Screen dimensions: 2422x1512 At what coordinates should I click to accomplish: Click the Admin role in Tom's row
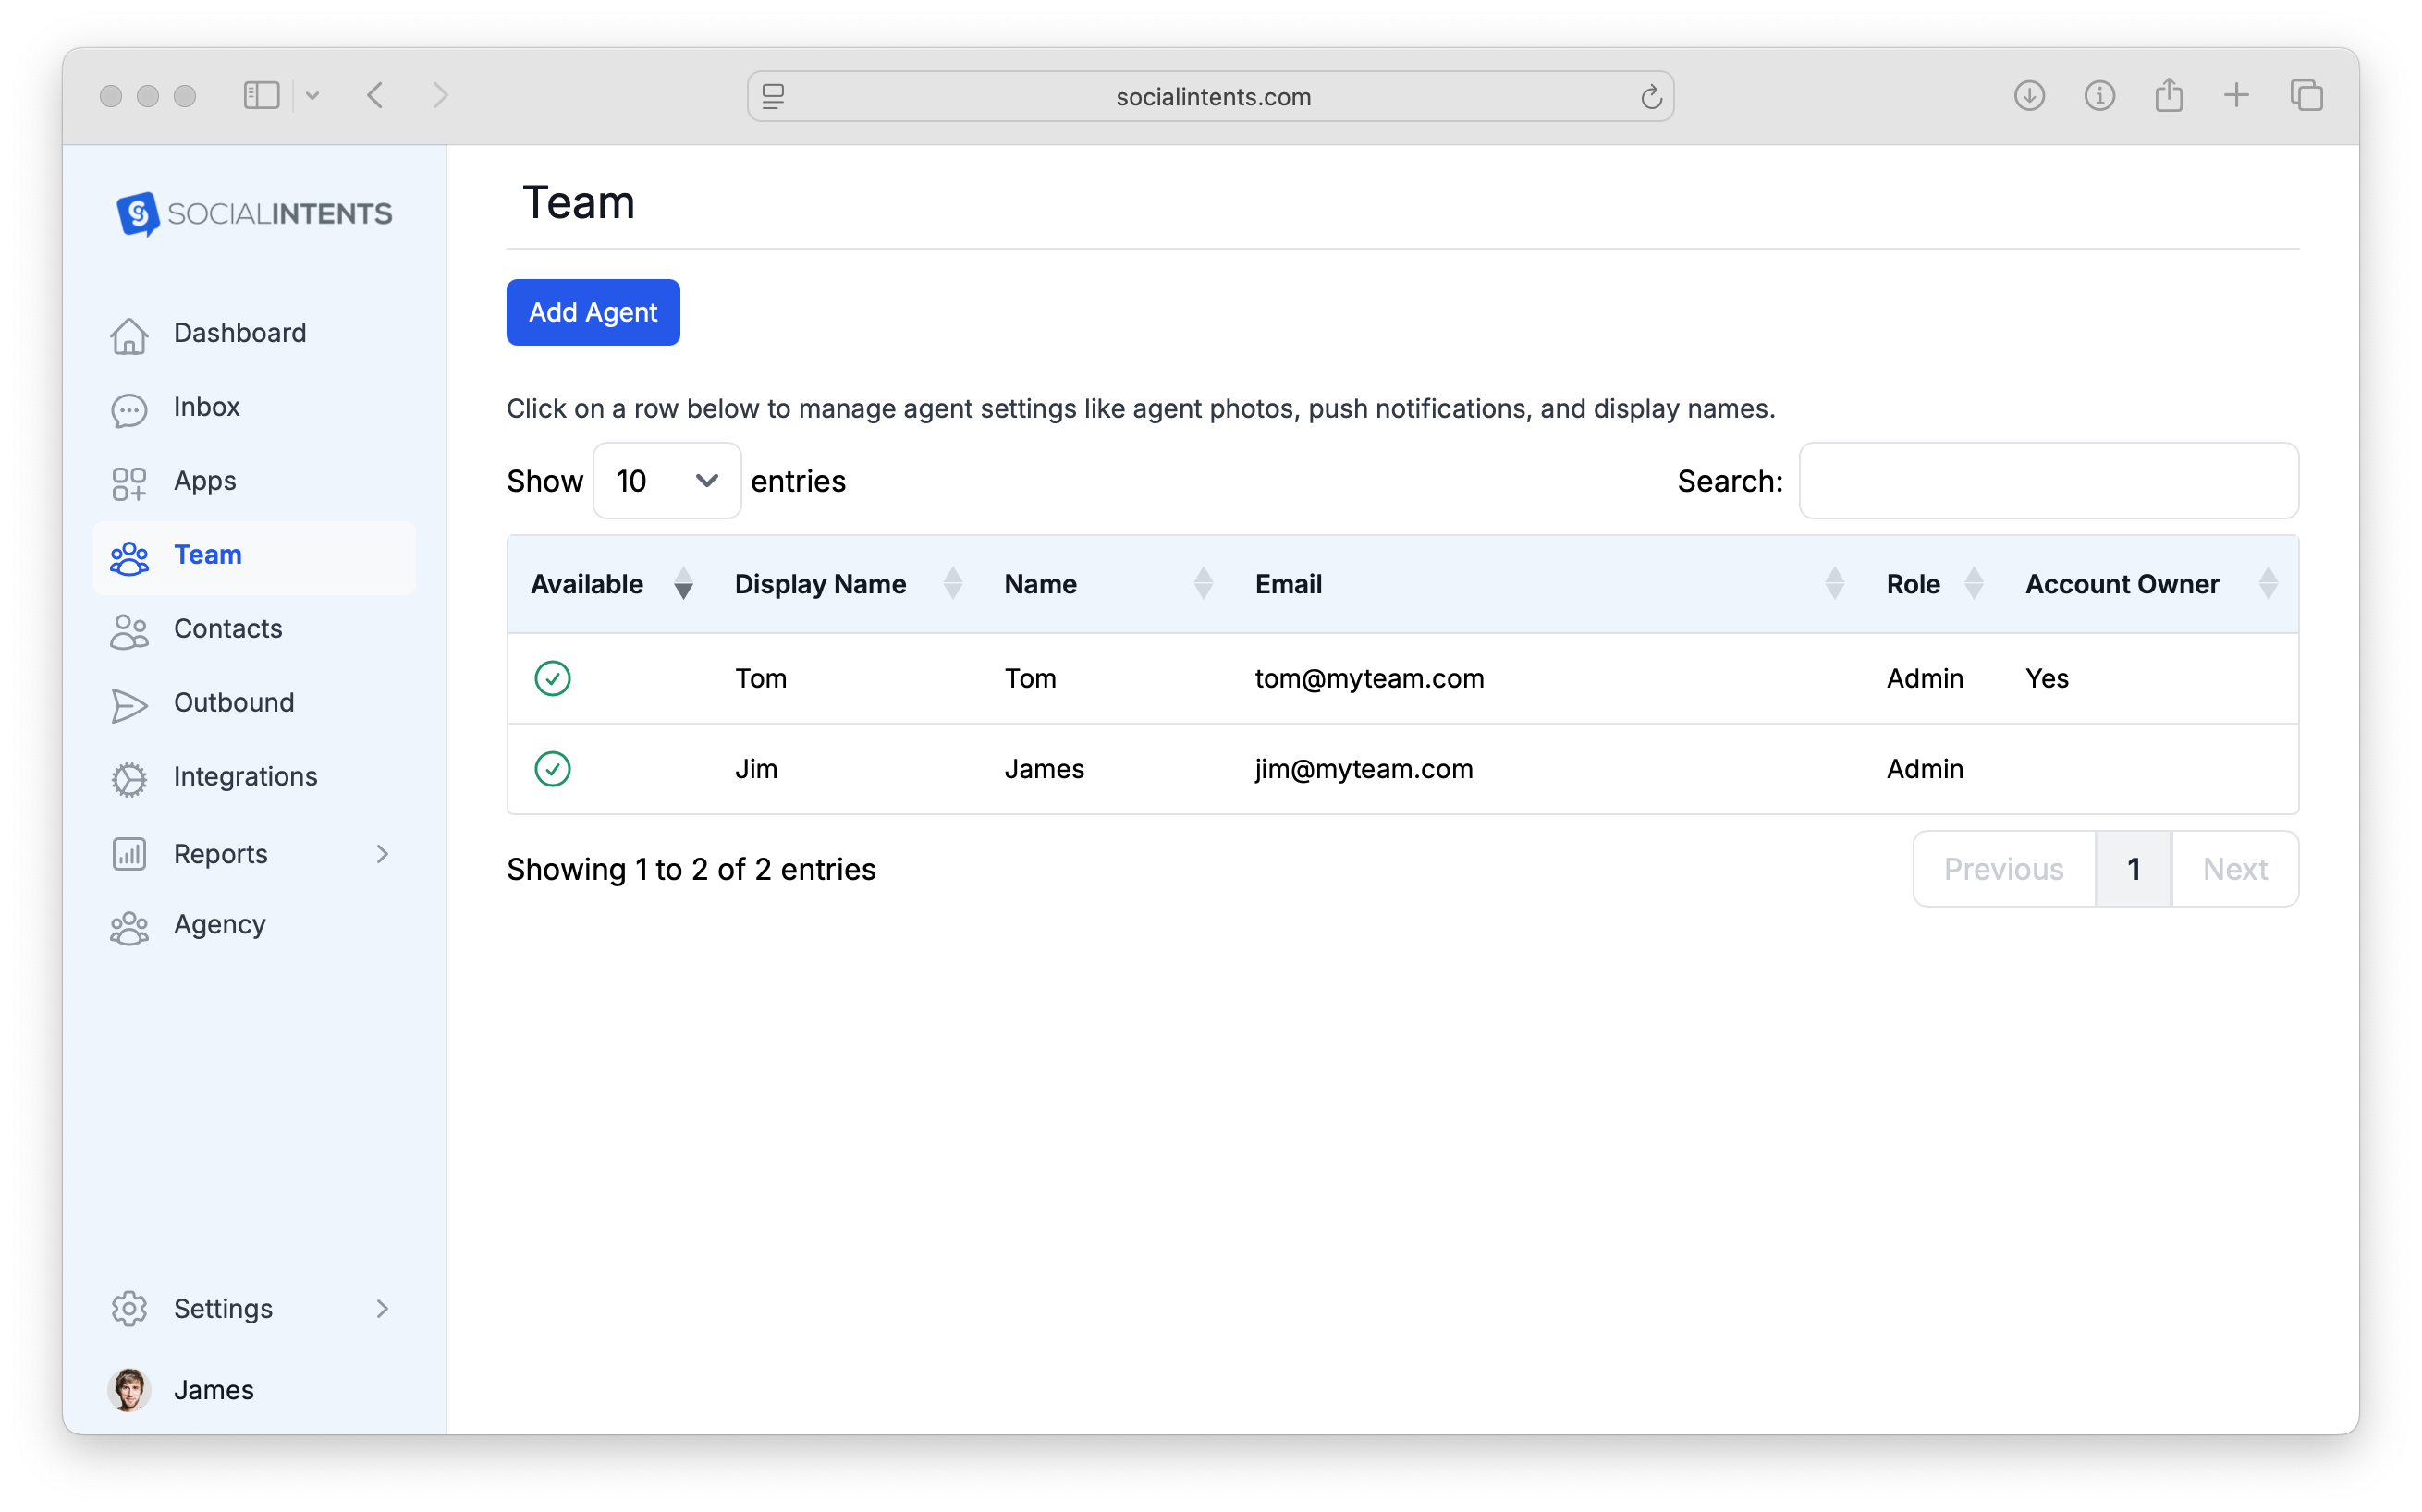coord(1924,679)
